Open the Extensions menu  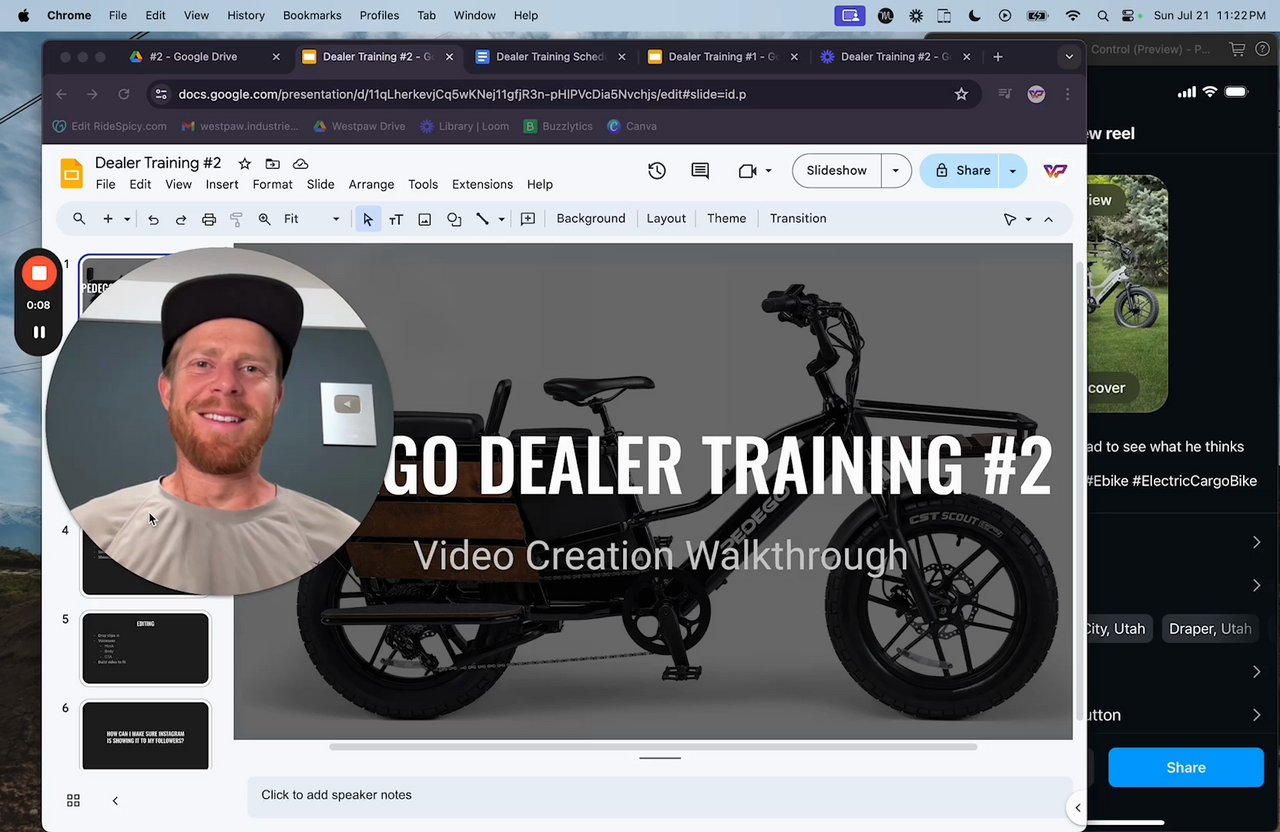pyautogui.click(x=482, y=185)
